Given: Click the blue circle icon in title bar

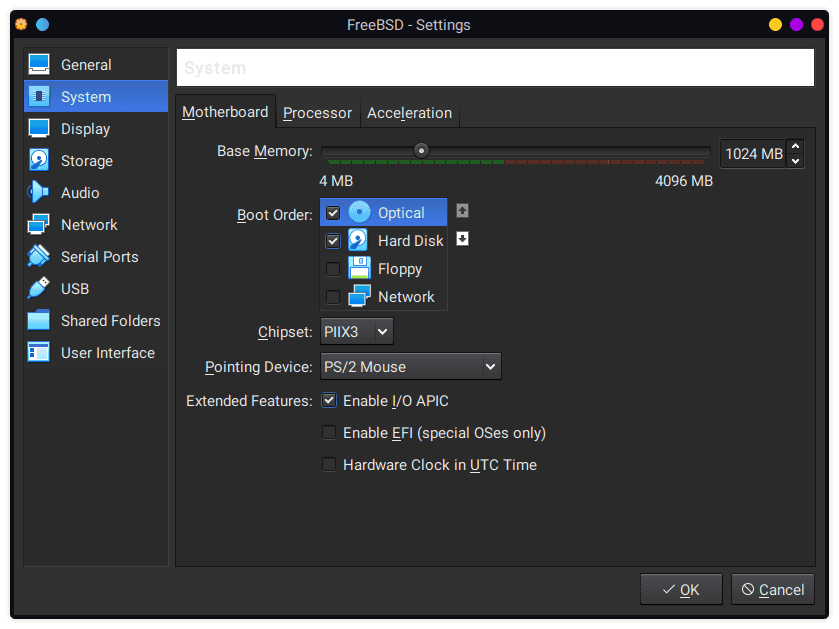Looking at the screenshot, I should (43, 25).
